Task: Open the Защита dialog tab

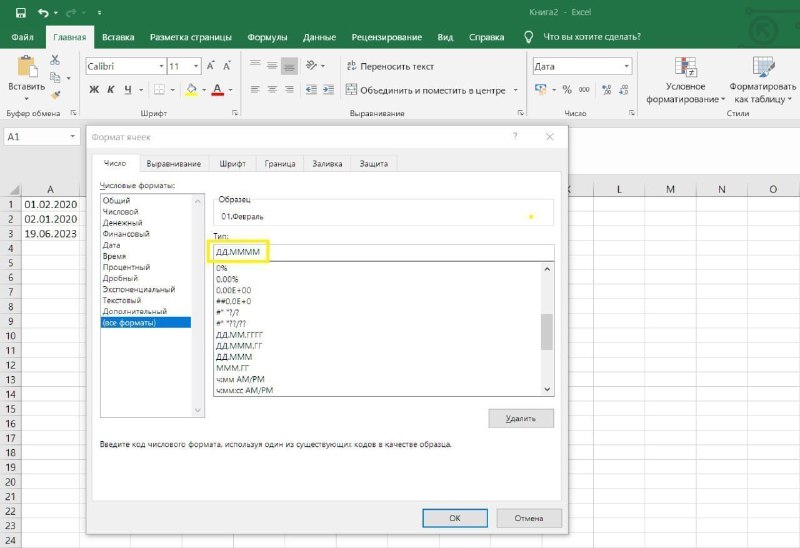Action: click(373, 164)
